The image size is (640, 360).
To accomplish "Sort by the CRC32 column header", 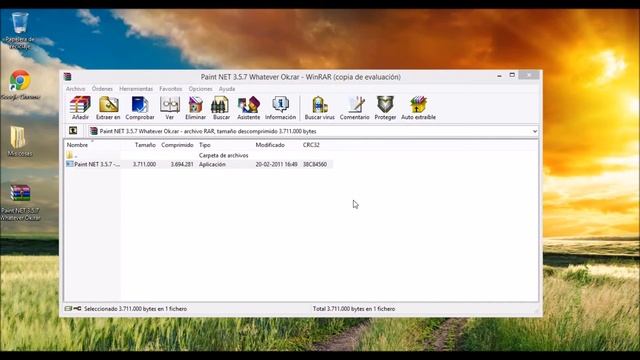I will pos(316,145).
